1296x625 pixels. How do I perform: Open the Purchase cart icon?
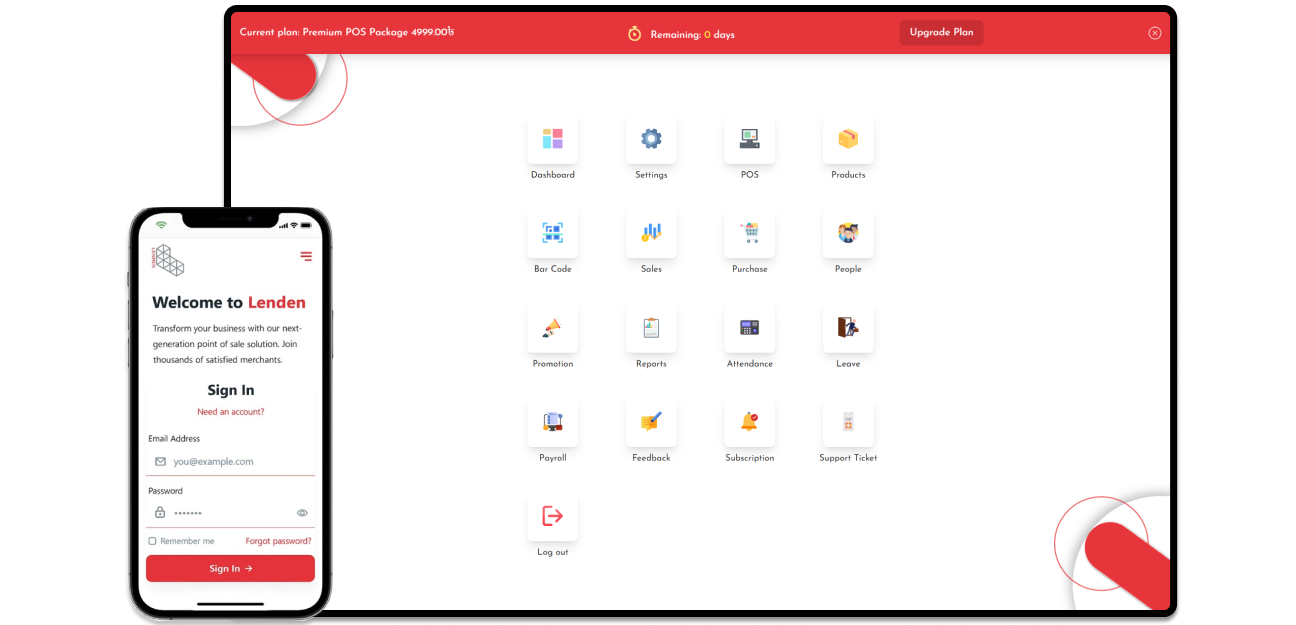pyautogui.click(x=749, y=233)
